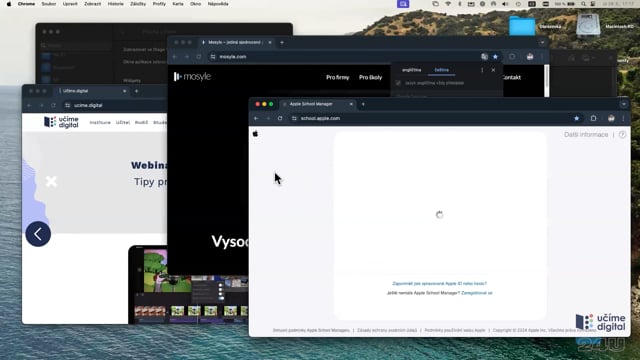The width and height of the screenshot is (640, 360).
Task: Open Apple School Manager terms footer link
Action: [311, 330]
